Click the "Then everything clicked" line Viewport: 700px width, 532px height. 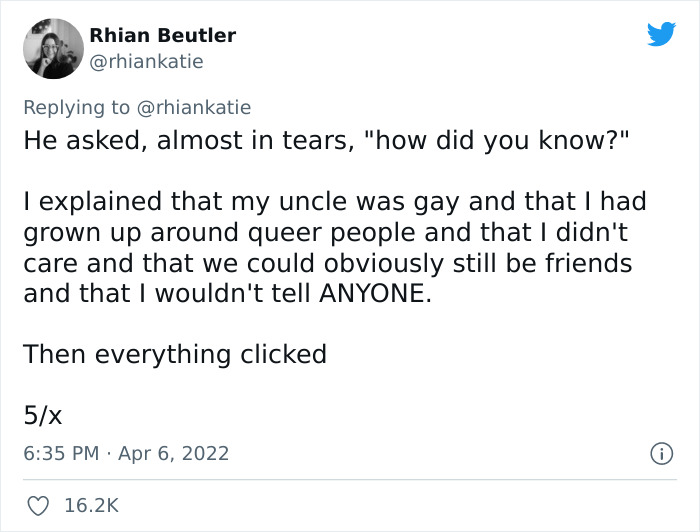(x=175, y=354)
